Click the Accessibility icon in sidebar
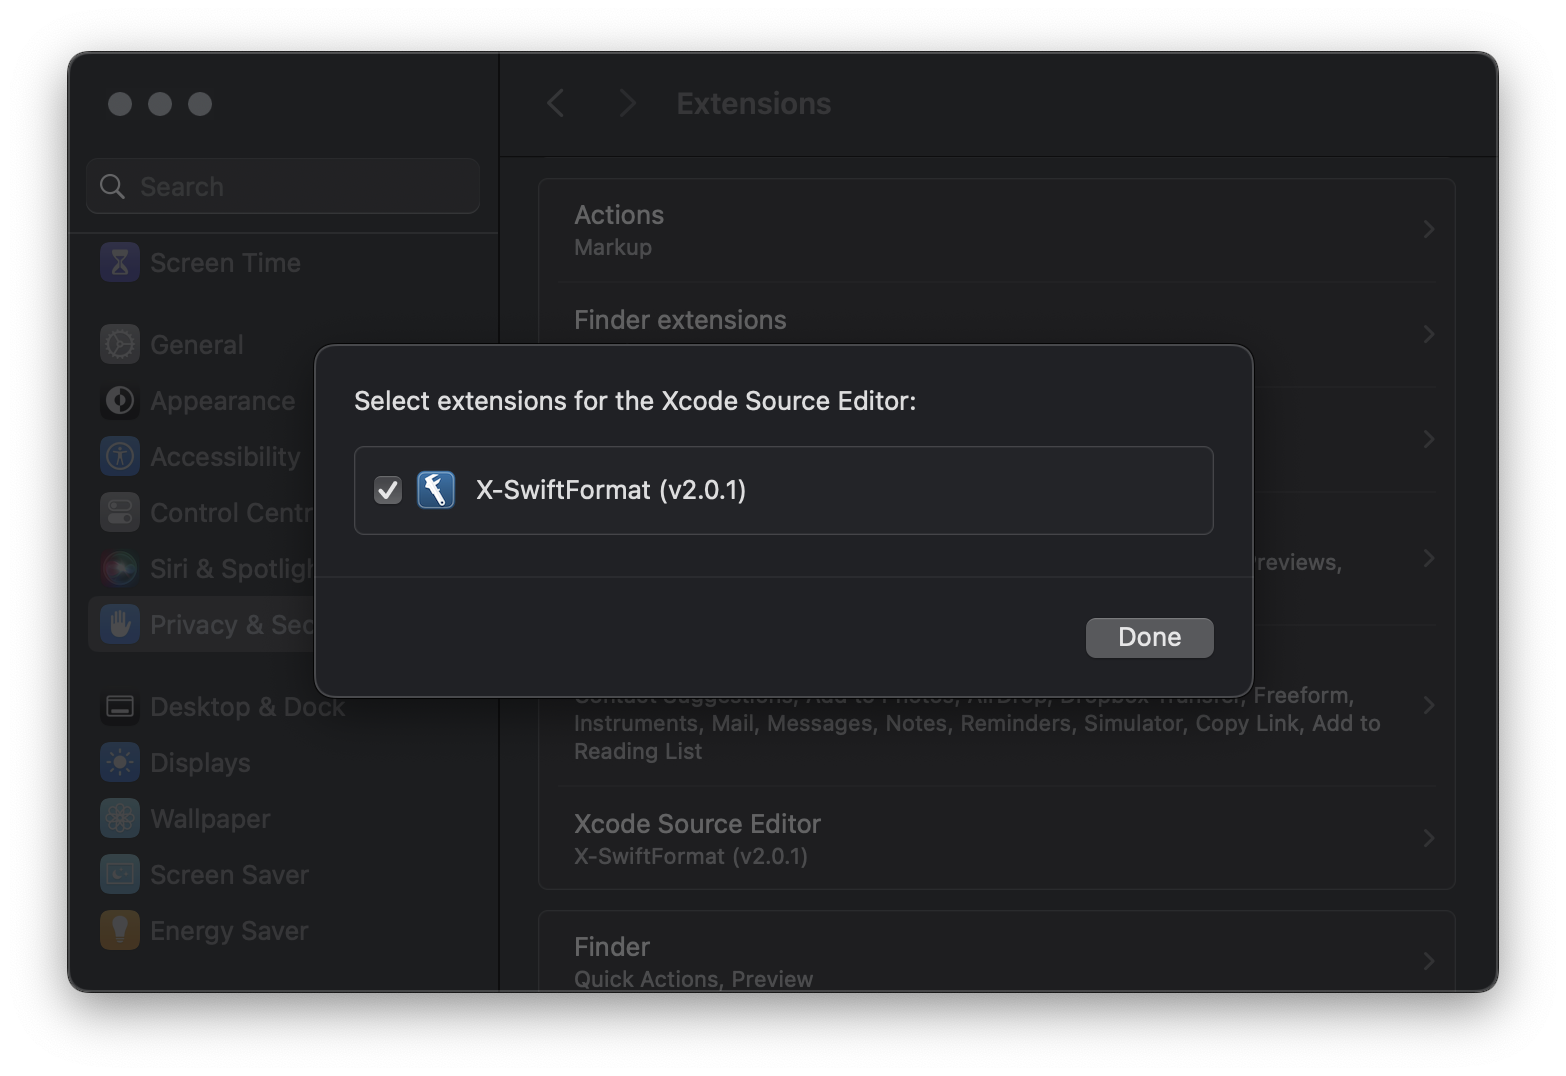The image size is (1566, 1076). pyautogui.click(x=120, y=456)
